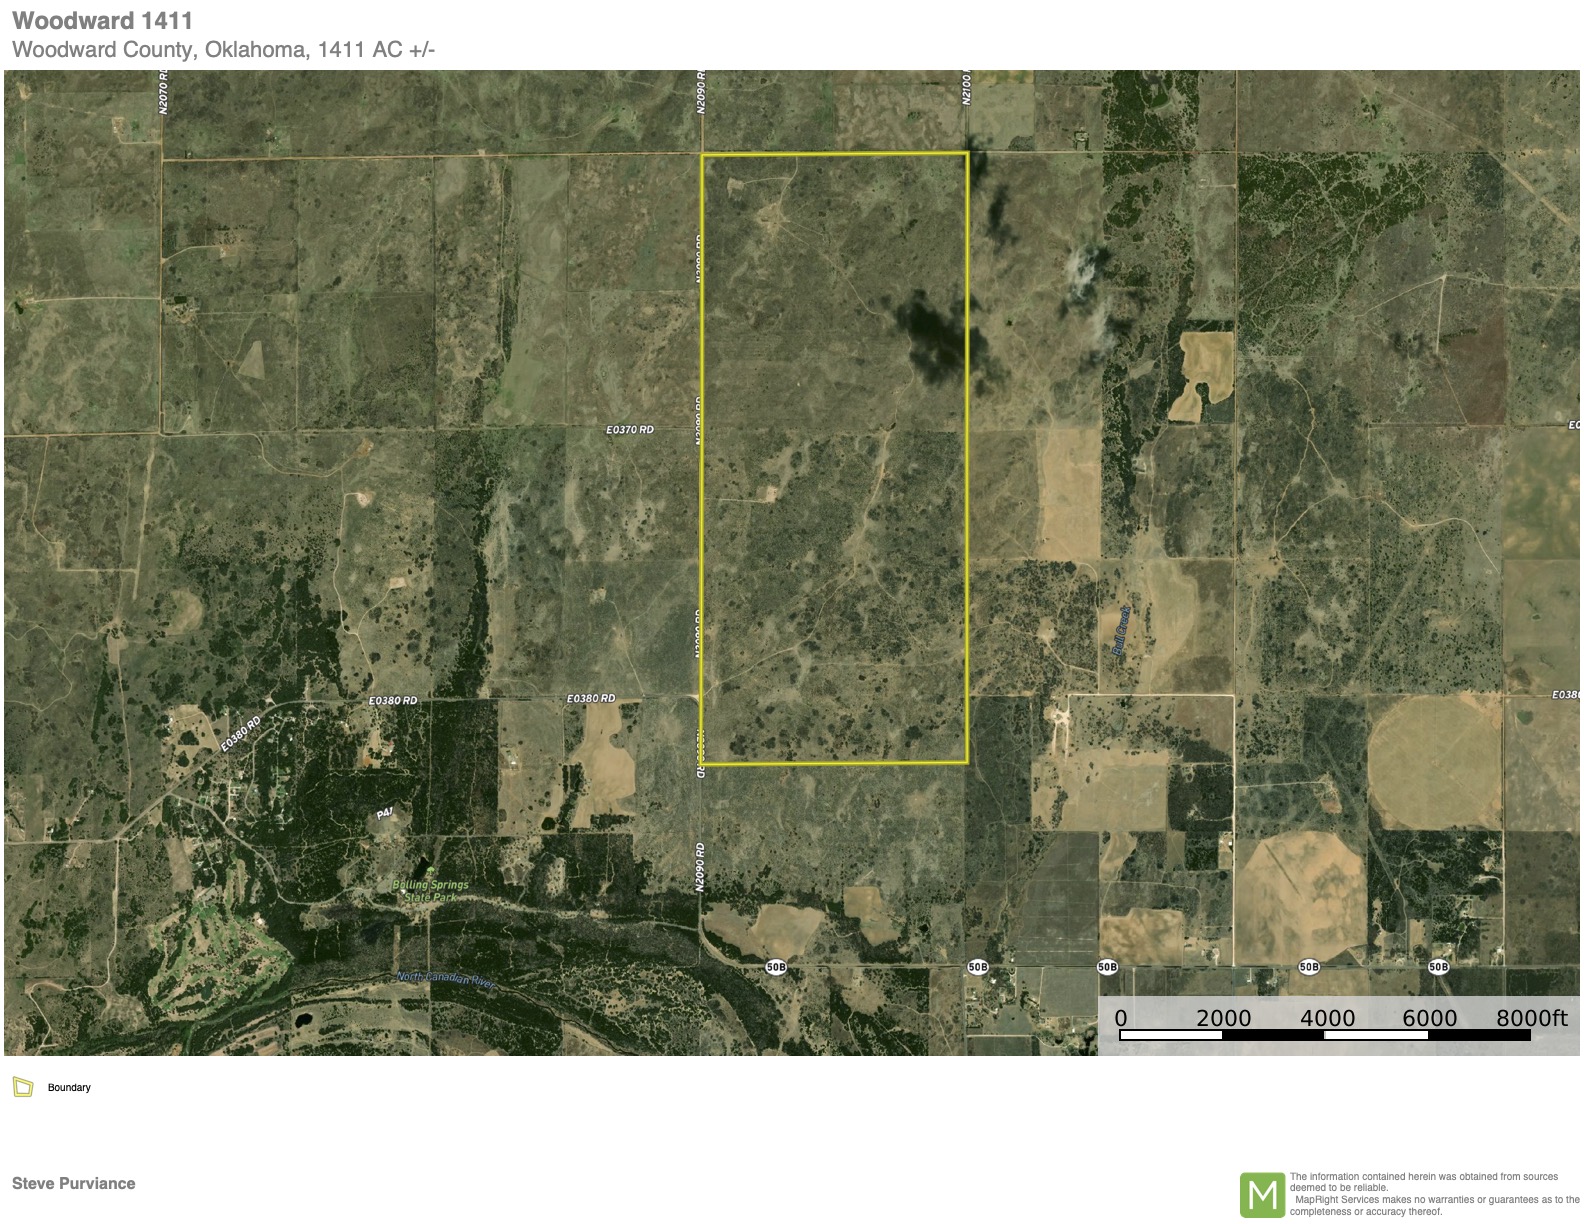This screenshot has width=1584, height=1224.
Task: Click the 2000 mark on scale bar
Action: coord(1223,1018)
